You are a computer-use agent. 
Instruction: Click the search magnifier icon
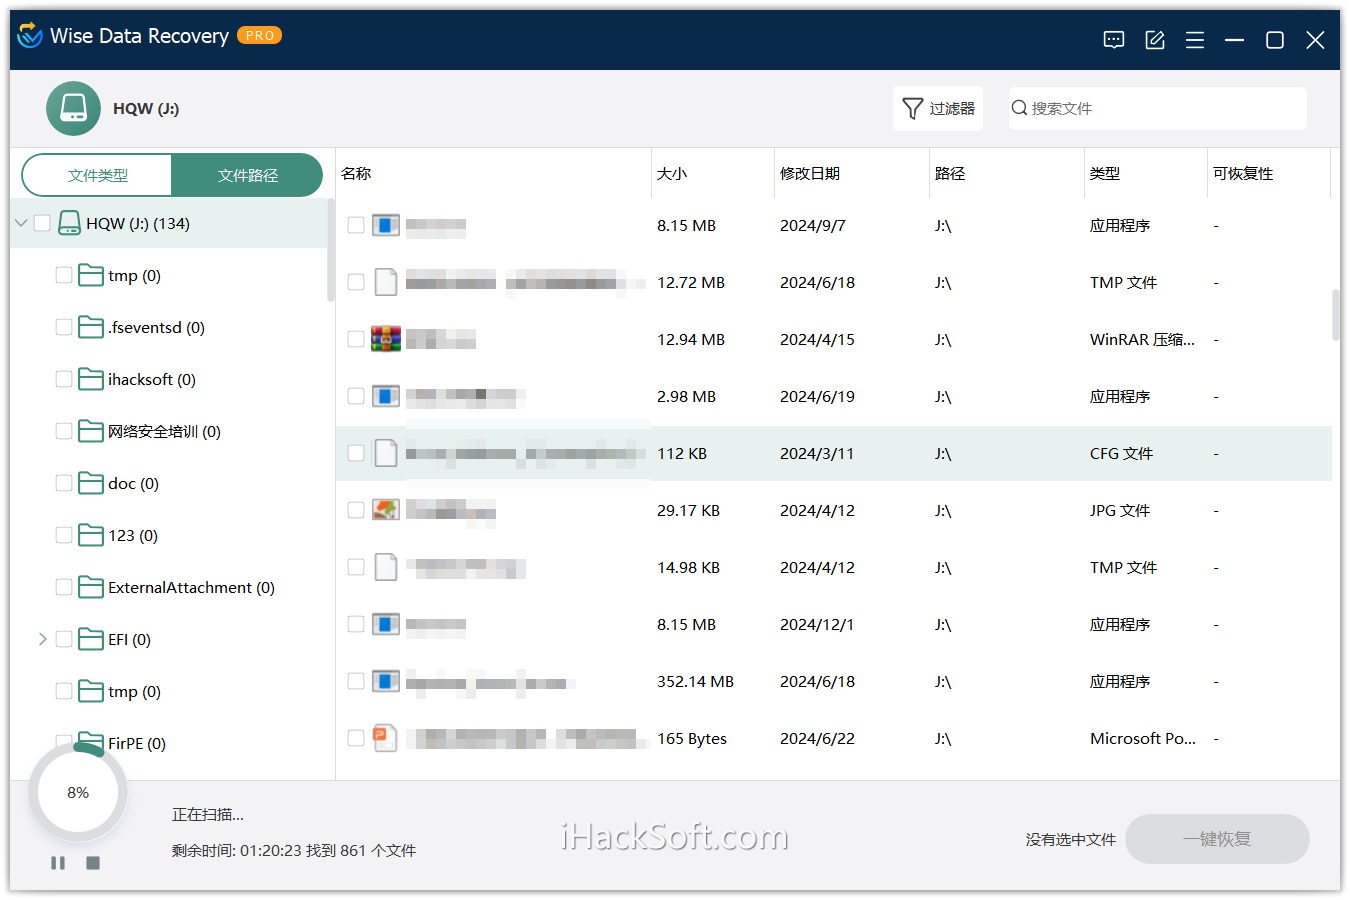(x=1019, y=108)
